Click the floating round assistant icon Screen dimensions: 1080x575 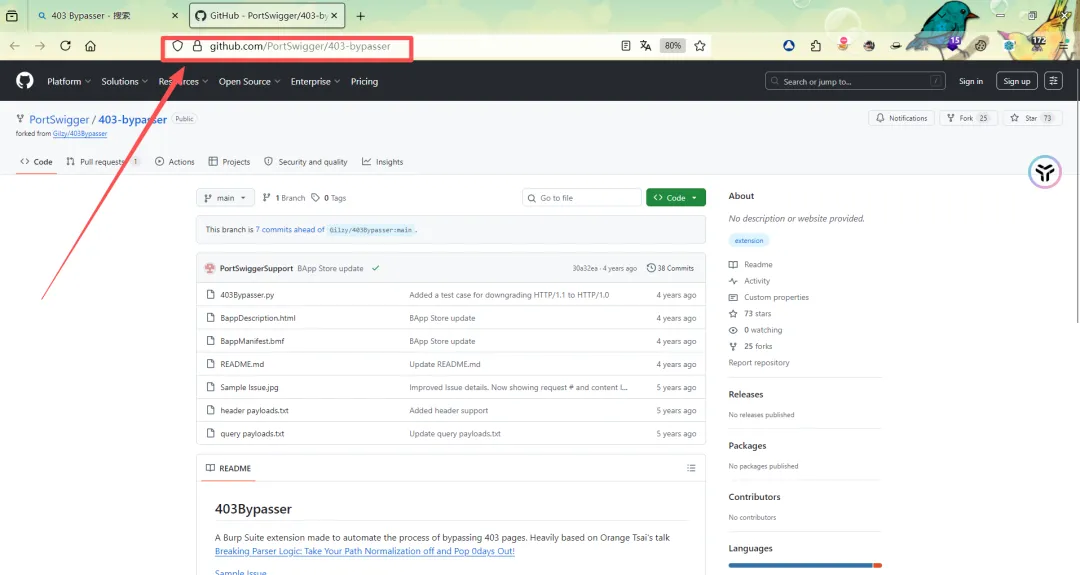(x=1045, y=172)
